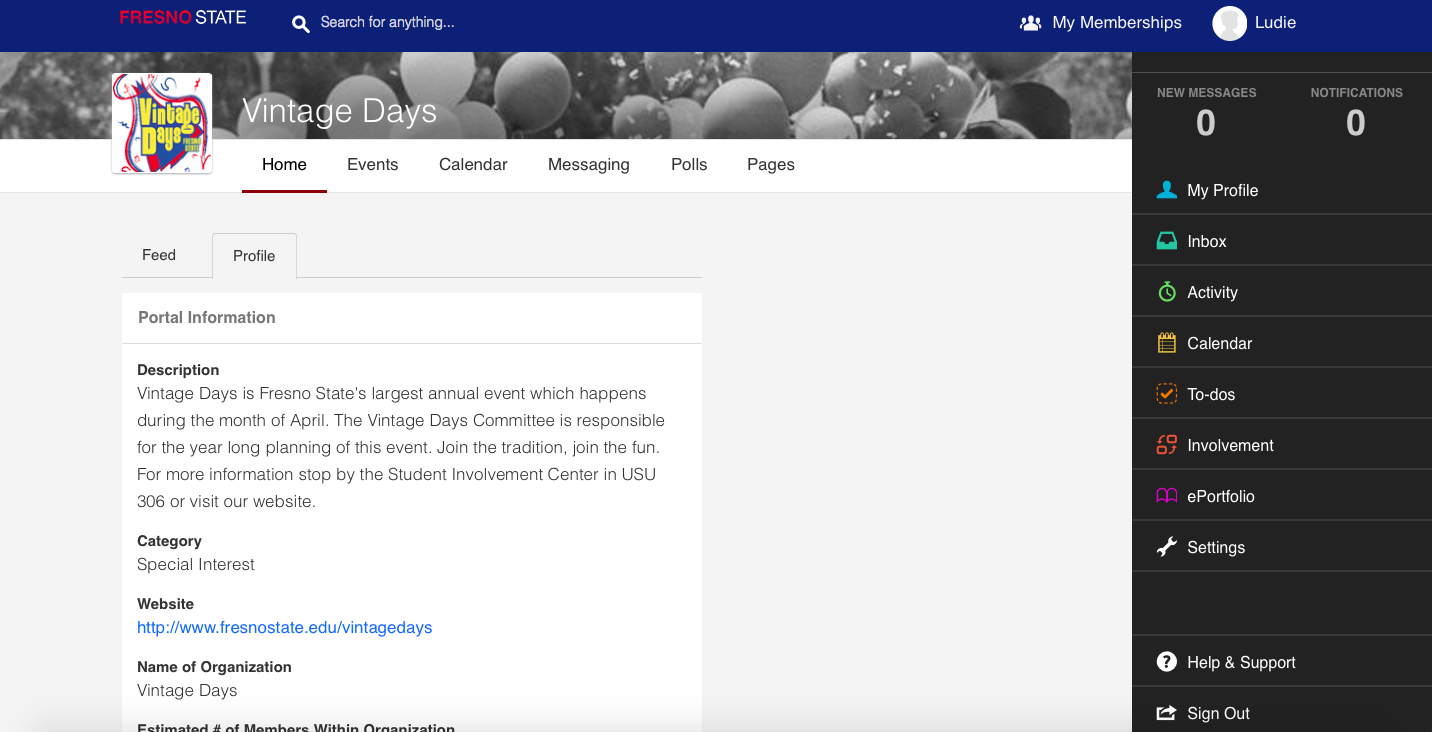Open the Calendar icon in sidebar
1432x732 pixels.
coord(1166,343)
